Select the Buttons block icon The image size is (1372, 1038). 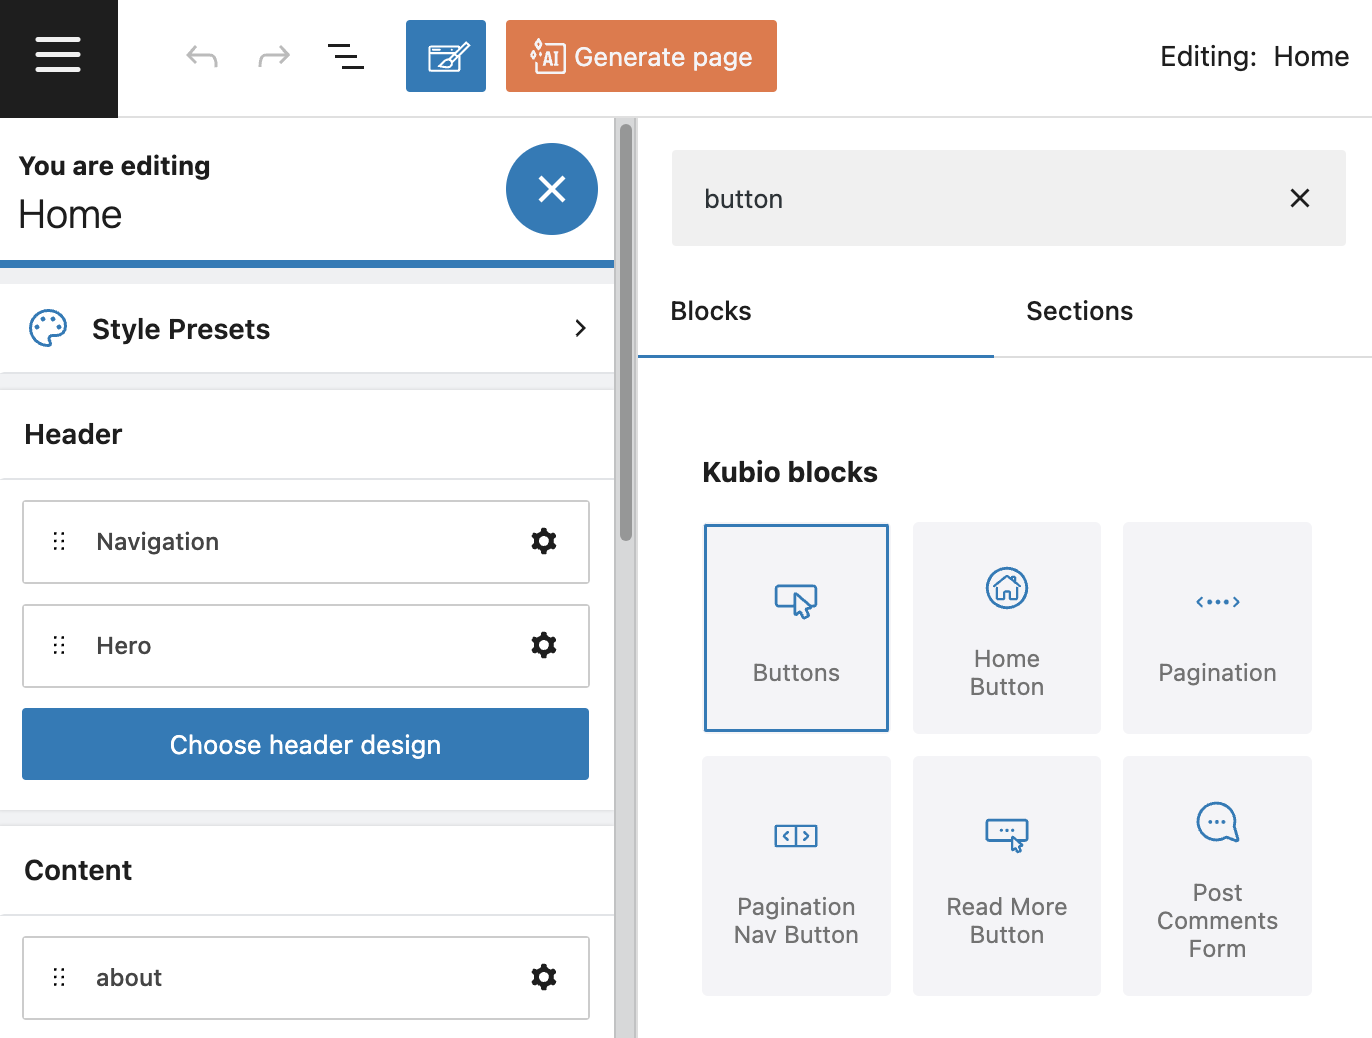tap(795, 600)
